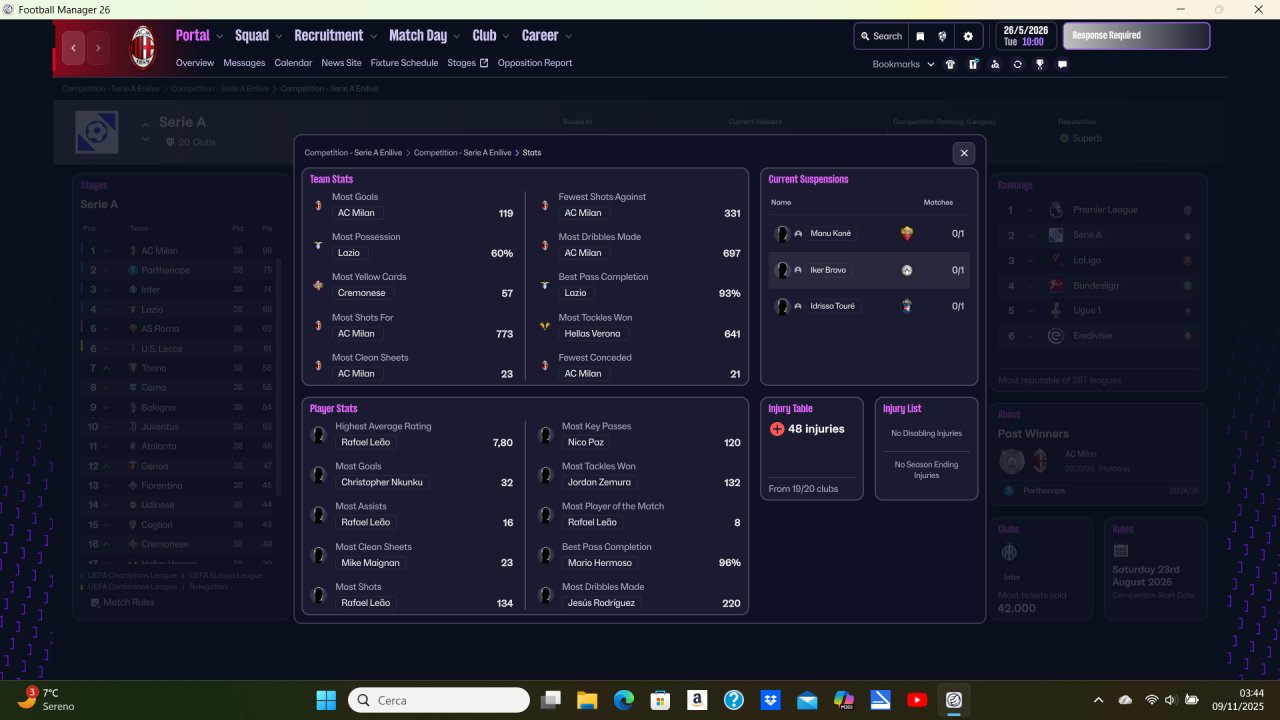Click the Cremonese badge beside Most Yellow Cards

coord(318,285)
